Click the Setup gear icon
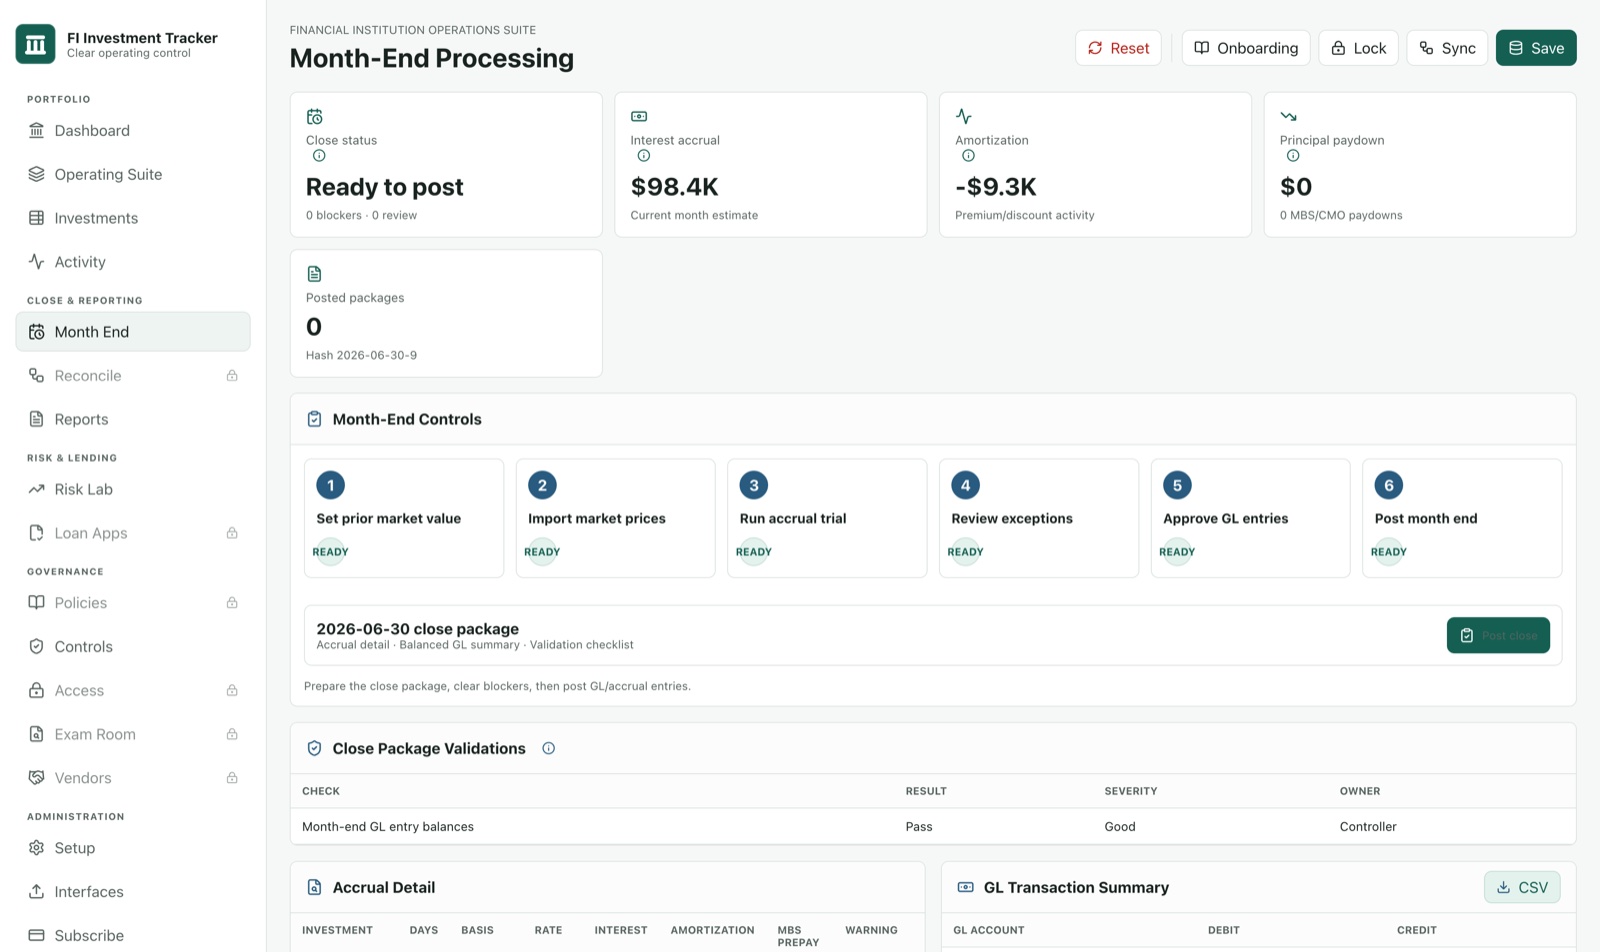 click(x=36, y=848)
